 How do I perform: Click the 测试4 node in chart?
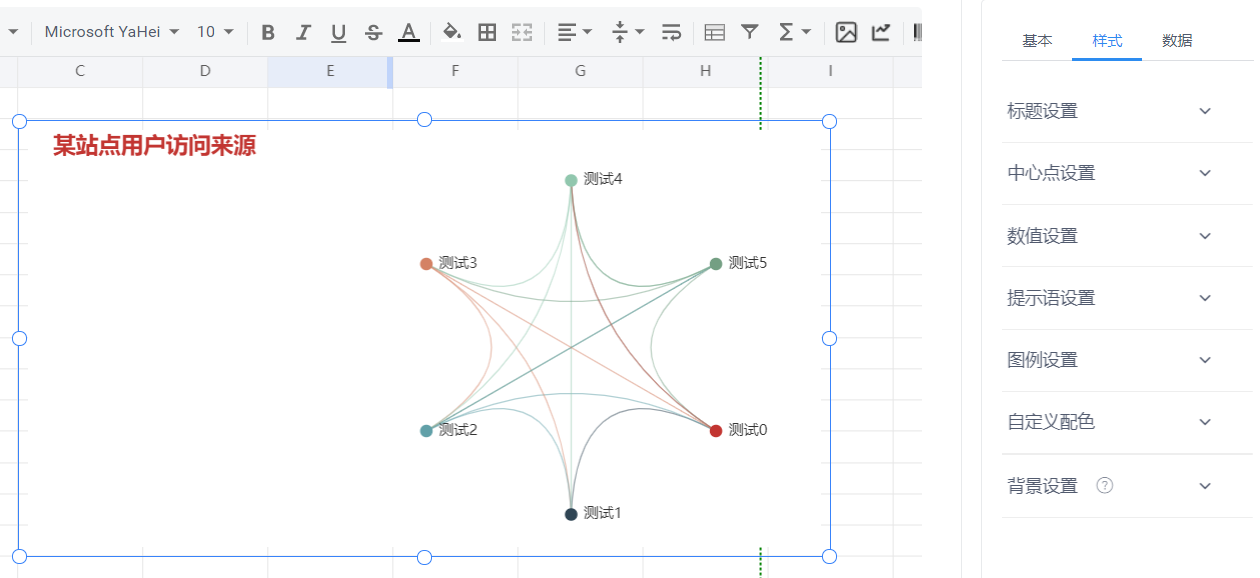tap(571, 180)
